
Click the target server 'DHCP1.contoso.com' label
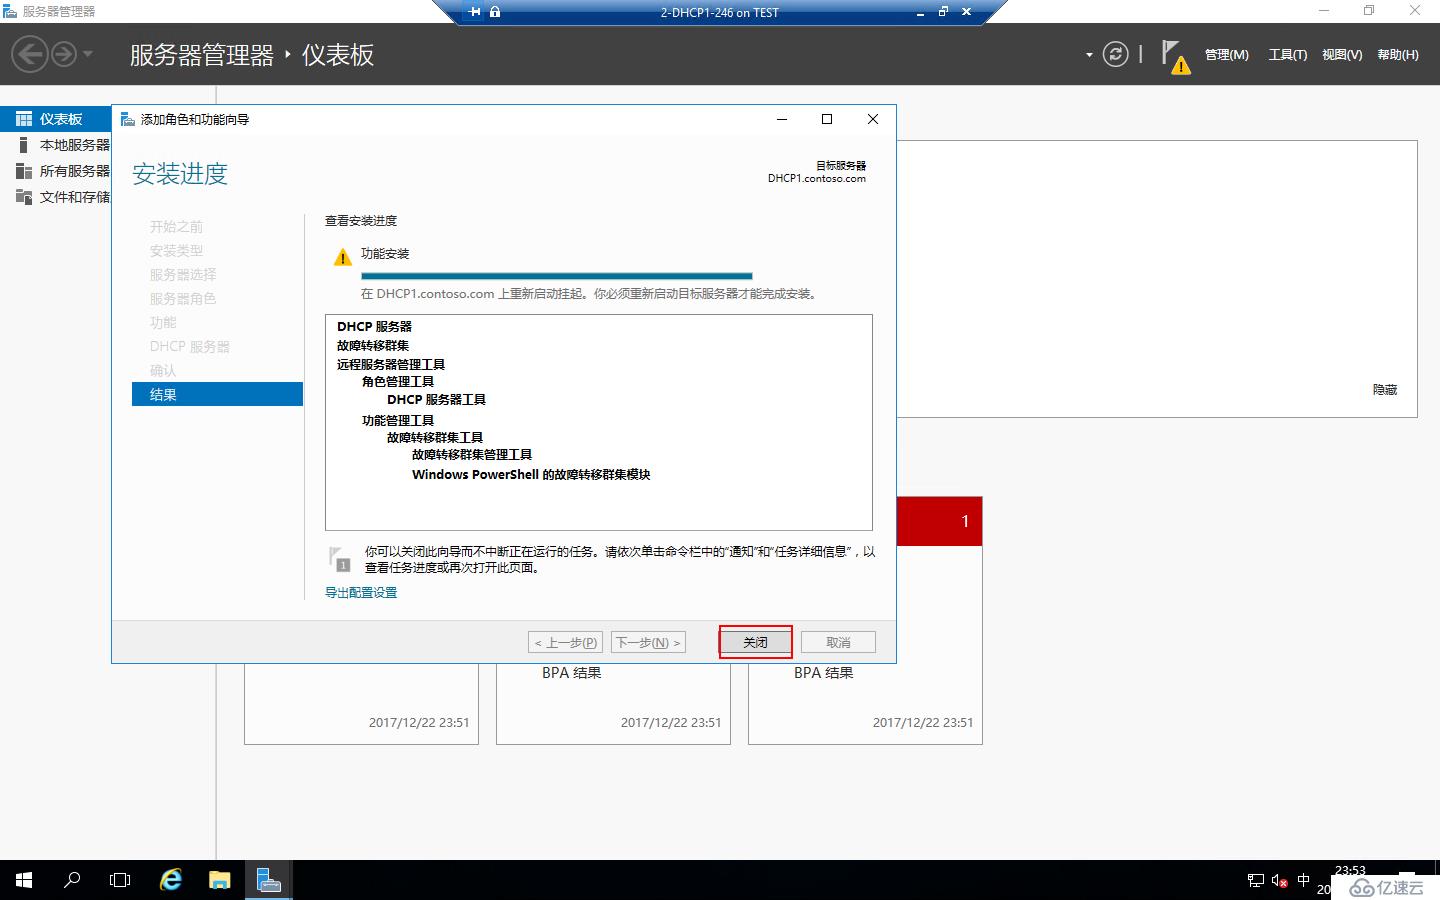[817, 179]
